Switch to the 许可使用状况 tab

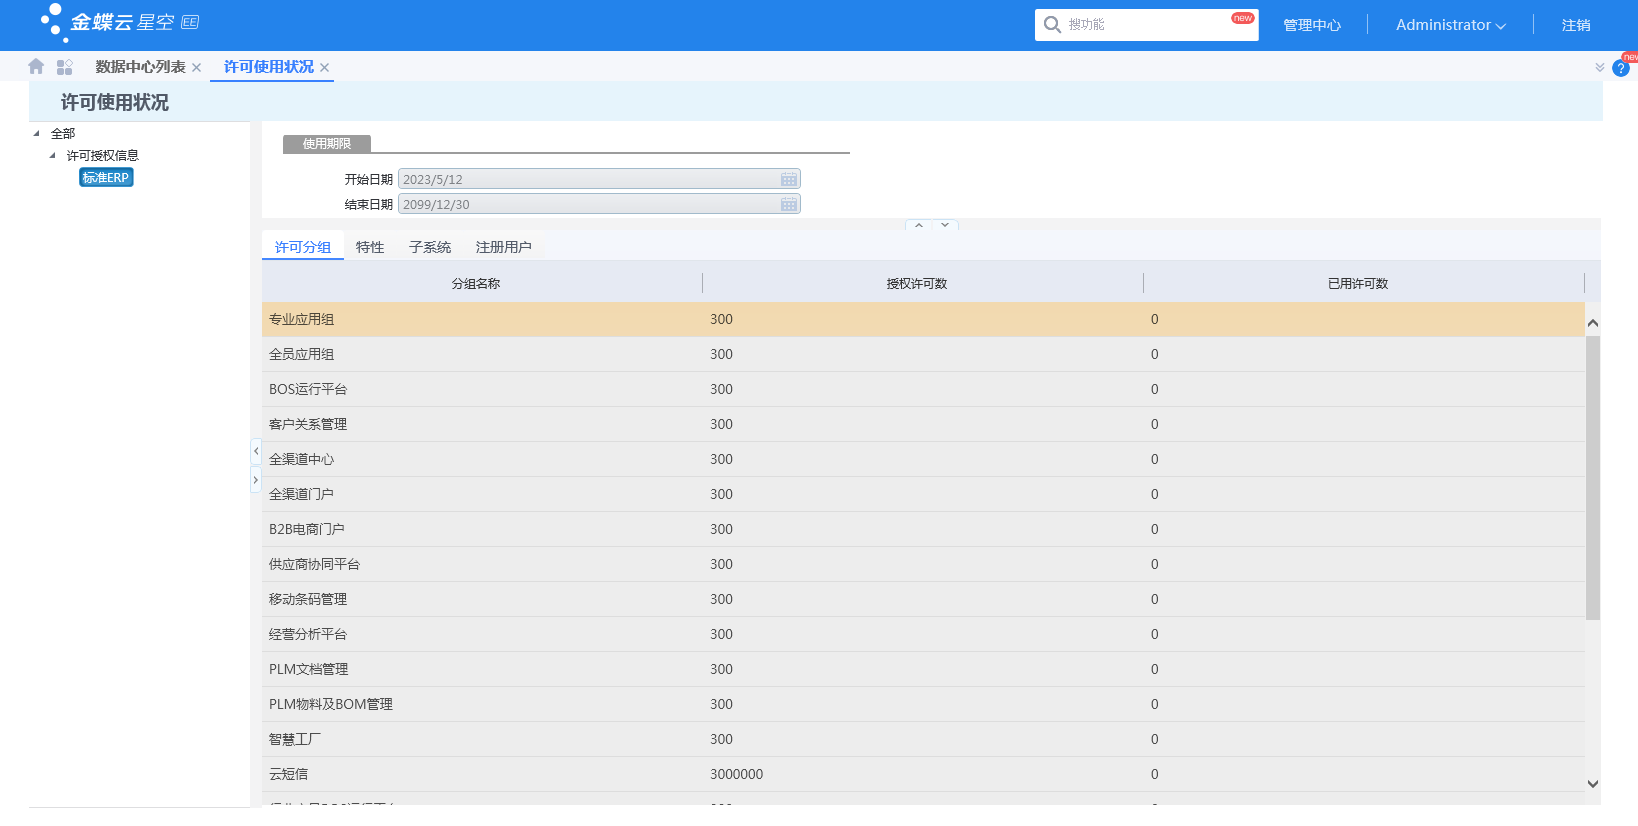click(x=269, y=67)
